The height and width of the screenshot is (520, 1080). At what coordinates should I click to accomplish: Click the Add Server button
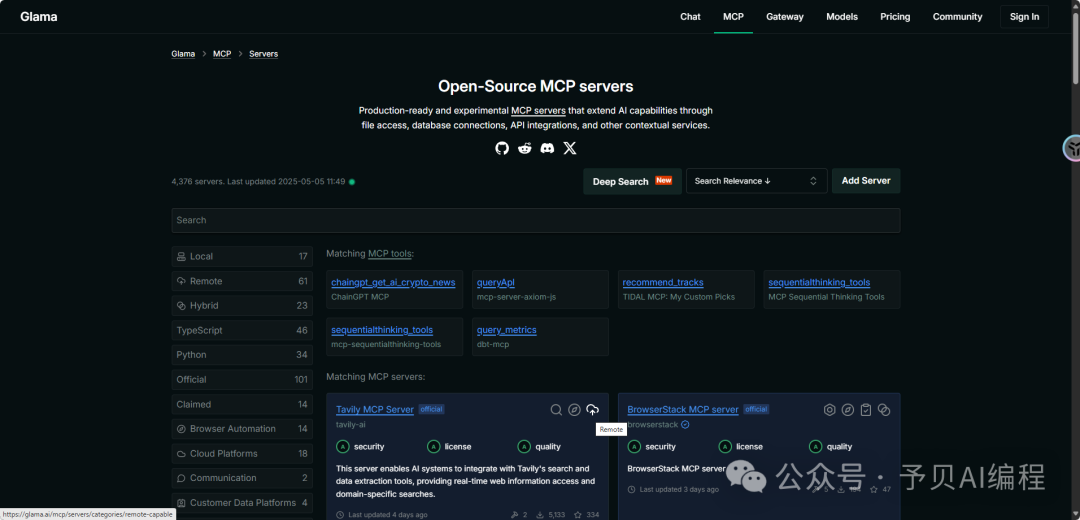(x=866, y=180)
